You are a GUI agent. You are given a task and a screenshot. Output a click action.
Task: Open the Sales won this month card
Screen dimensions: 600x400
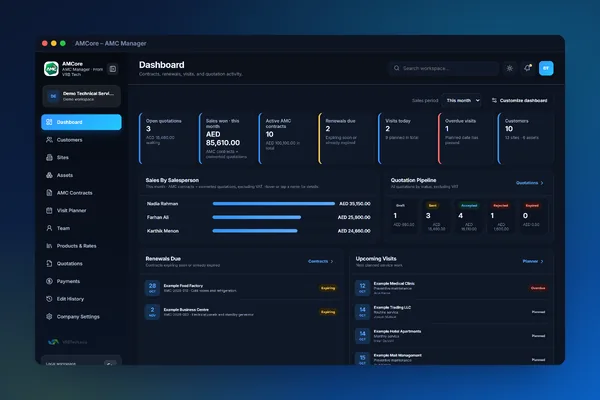point(227,138)
